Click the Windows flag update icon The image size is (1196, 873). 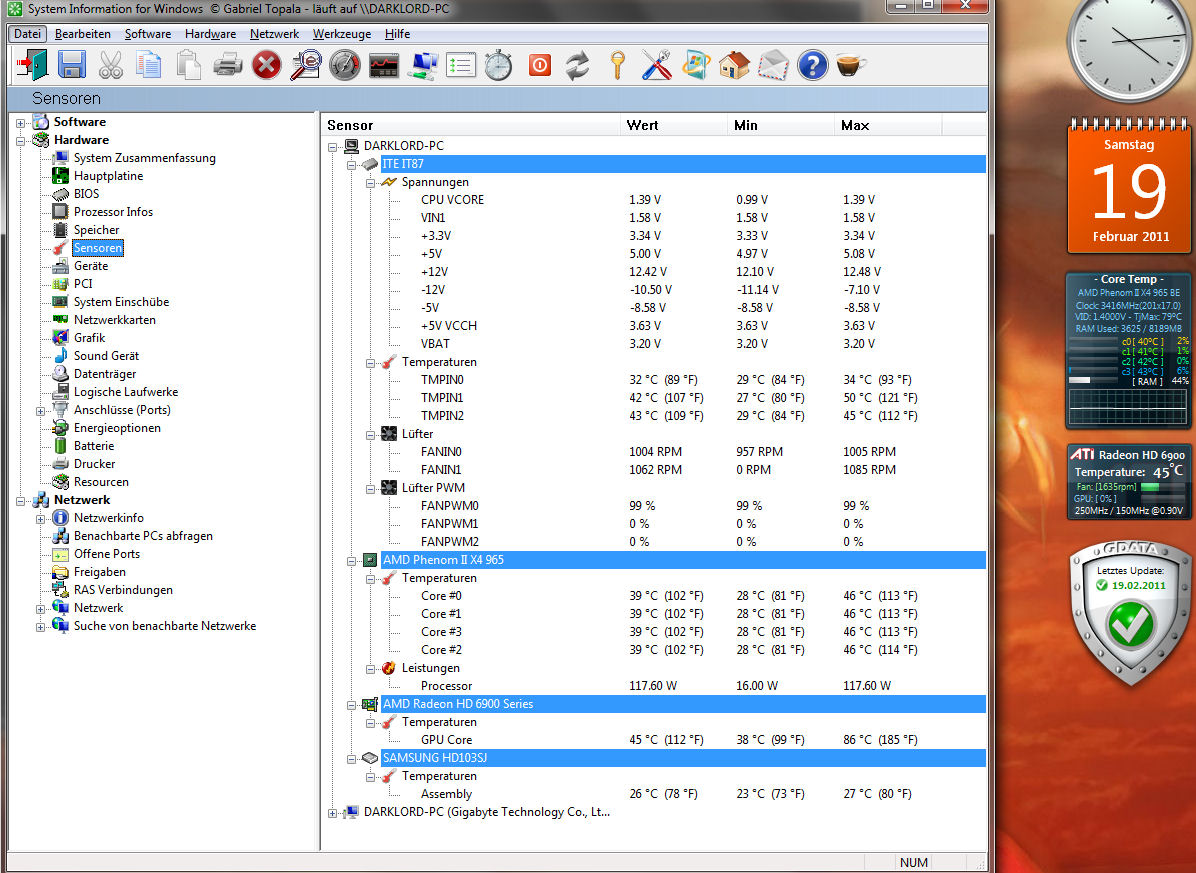[x=696, y=65]
